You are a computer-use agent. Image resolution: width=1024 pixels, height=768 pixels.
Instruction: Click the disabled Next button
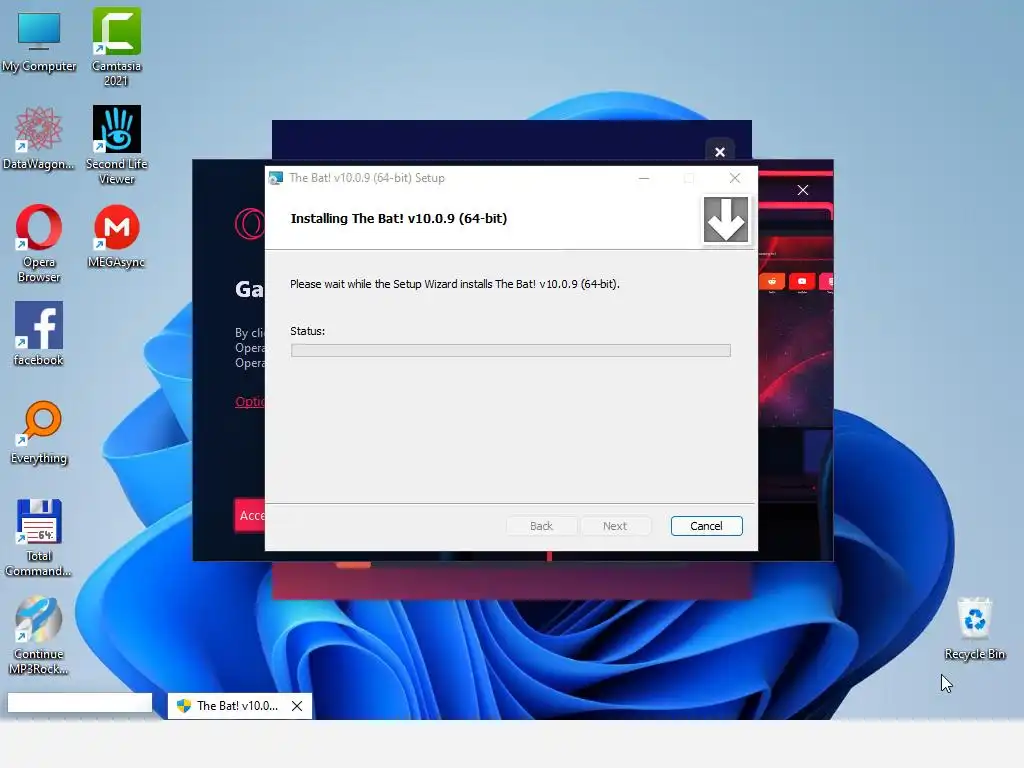coord(615,526)
